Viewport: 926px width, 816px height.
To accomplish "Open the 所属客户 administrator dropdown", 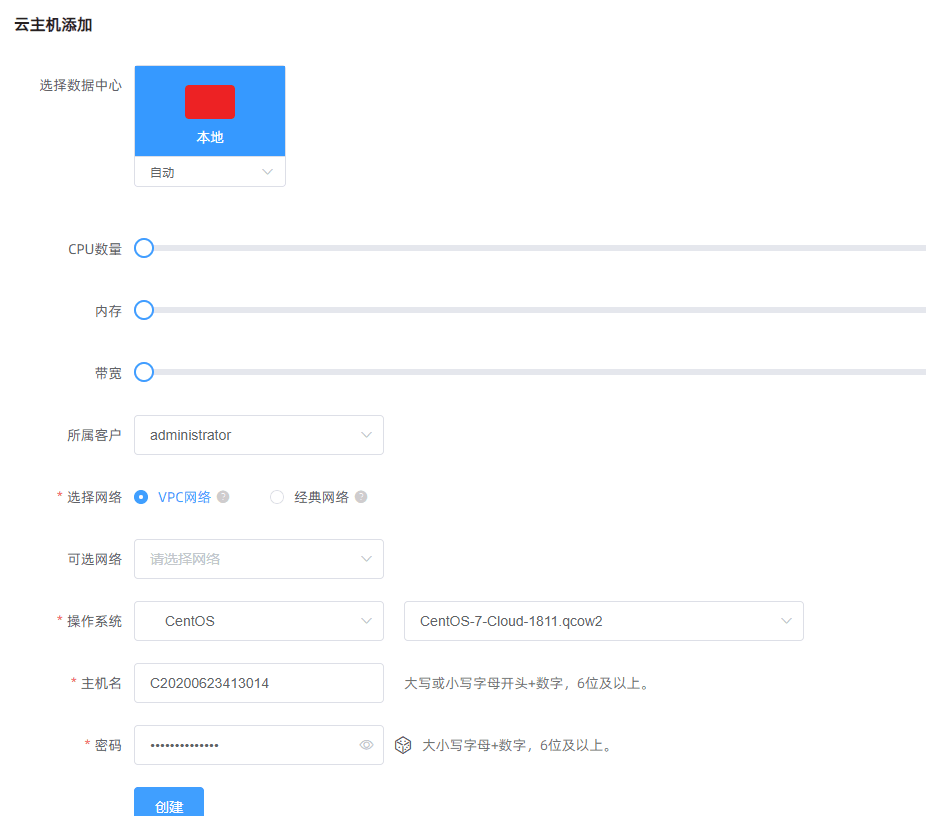I will [x=259, y=435].
